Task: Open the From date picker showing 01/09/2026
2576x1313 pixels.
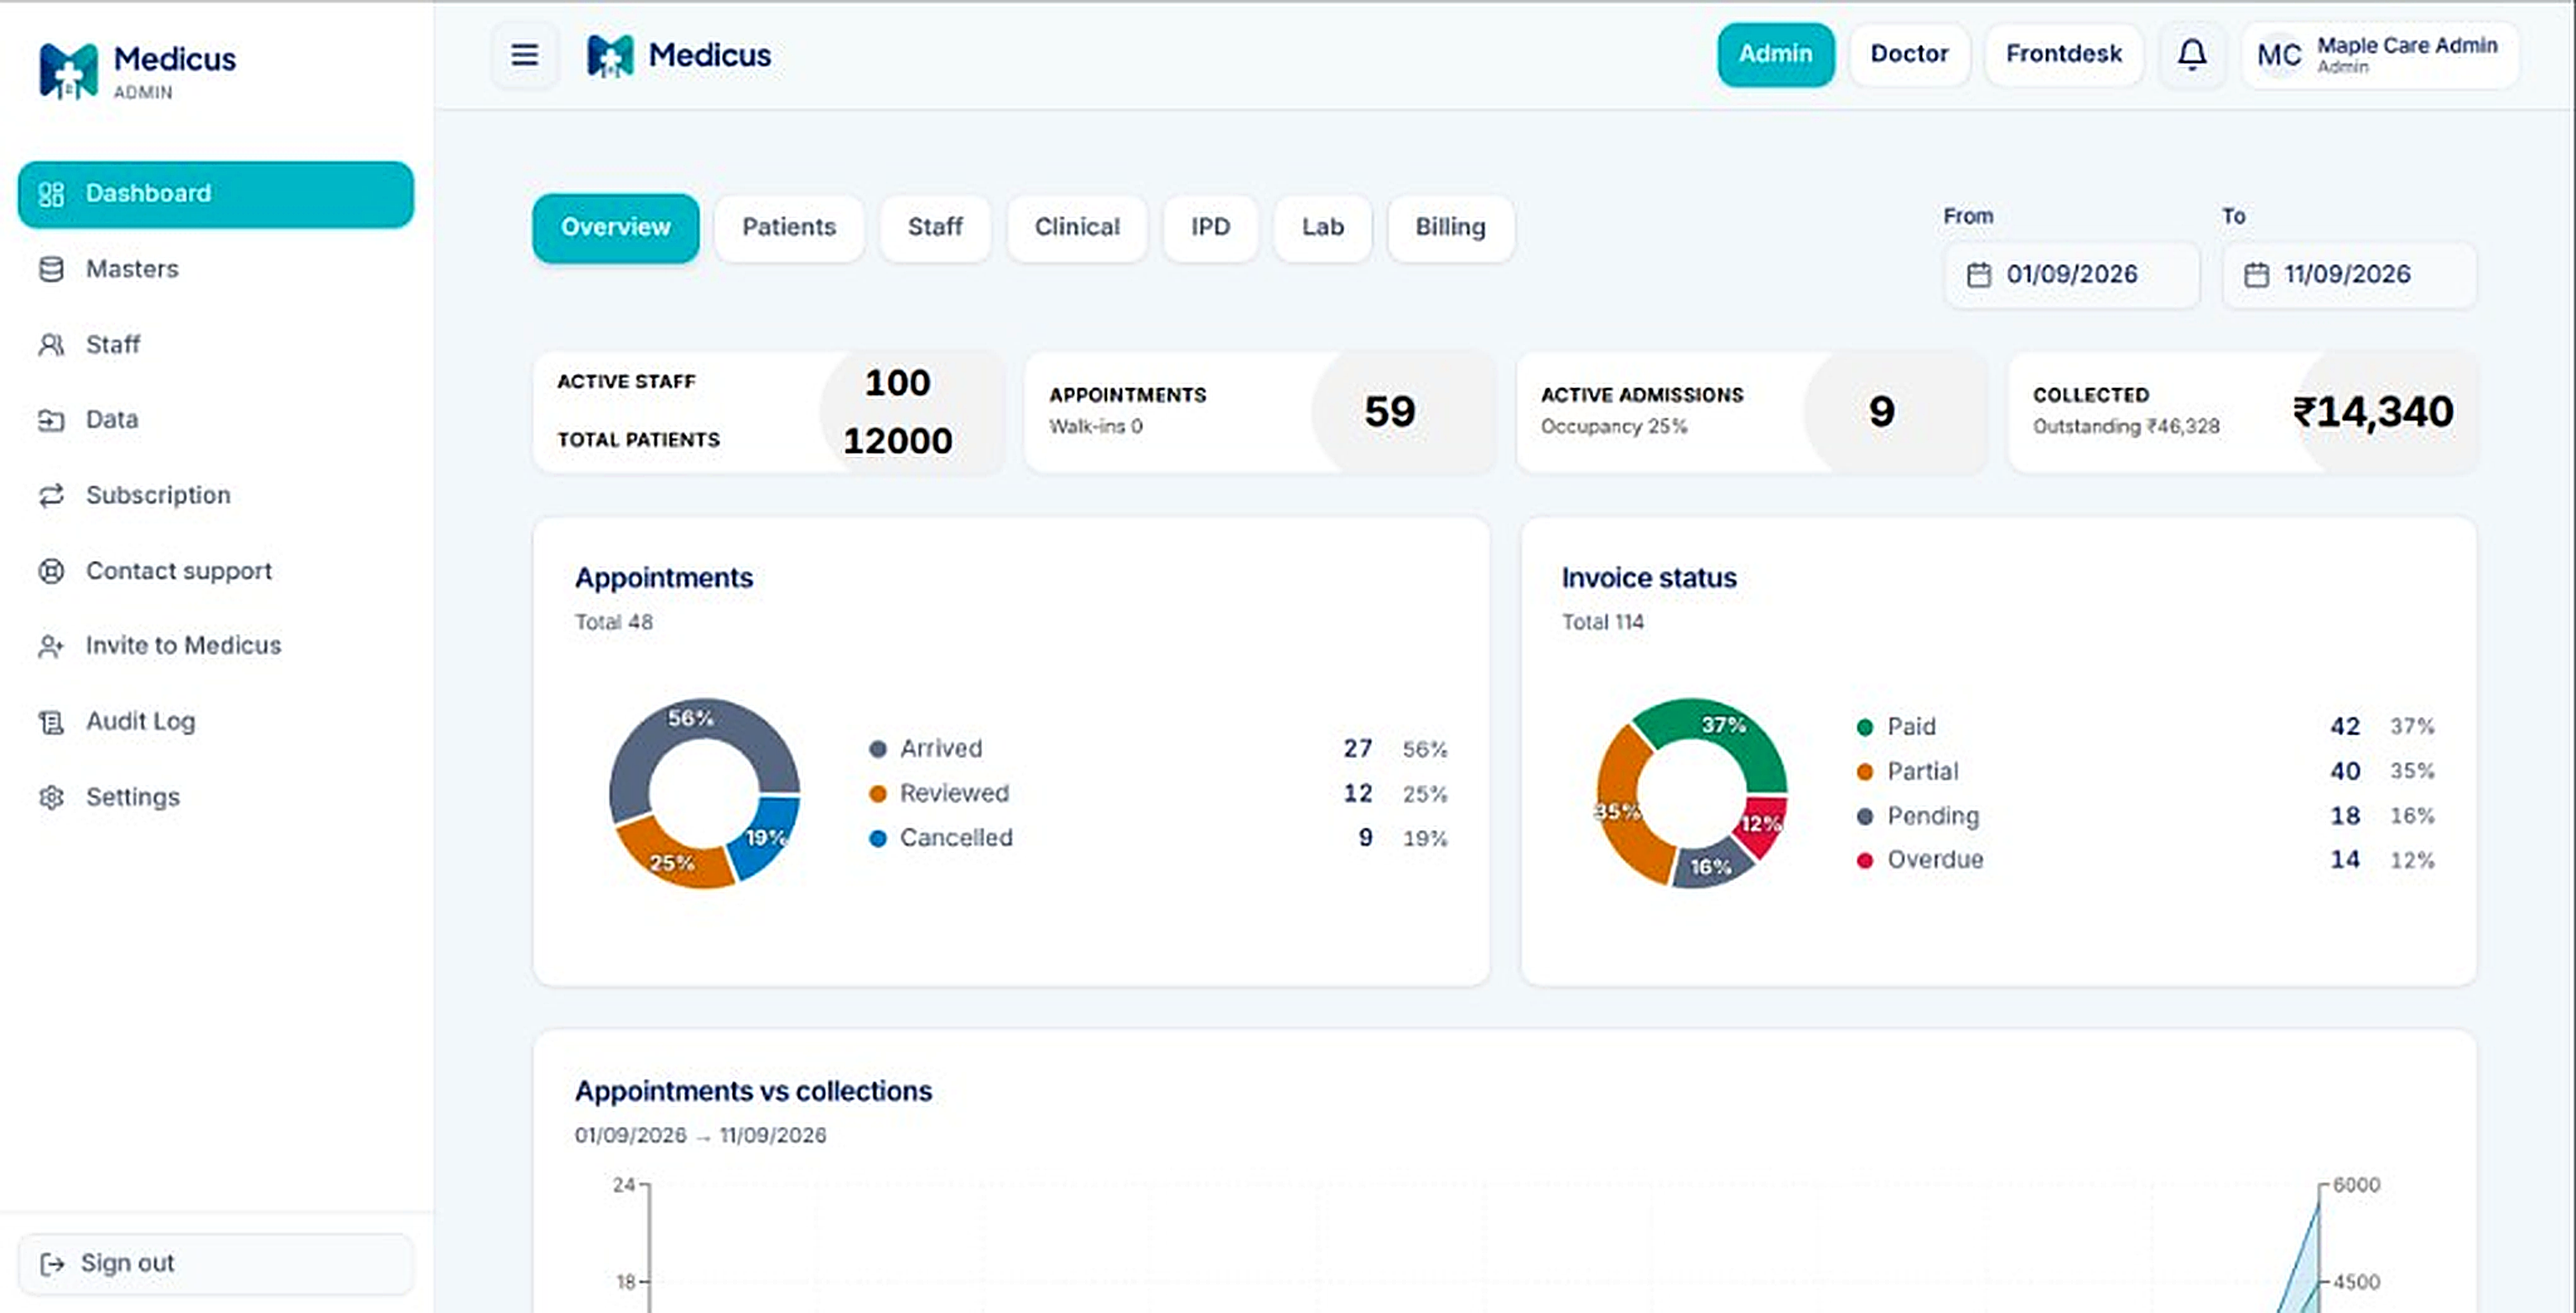Action: click(2071, 275)
